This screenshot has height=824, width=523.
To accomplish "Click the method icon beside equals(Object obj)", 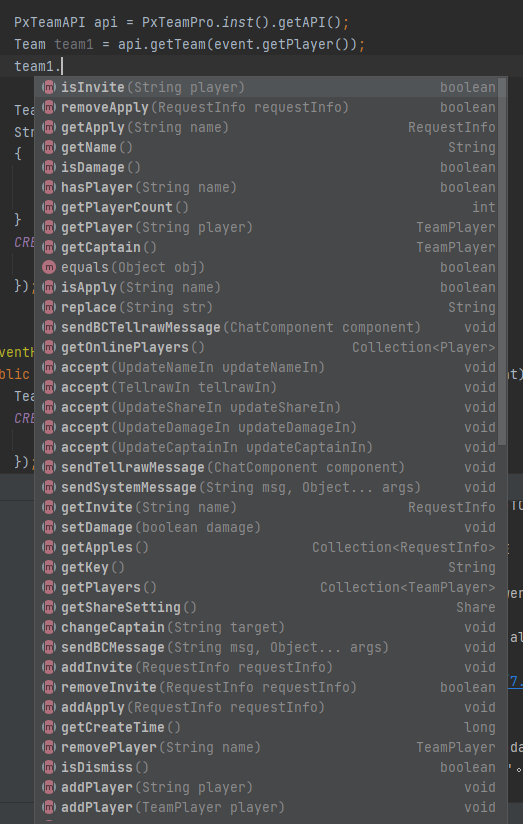I will (x=49, y=267).
